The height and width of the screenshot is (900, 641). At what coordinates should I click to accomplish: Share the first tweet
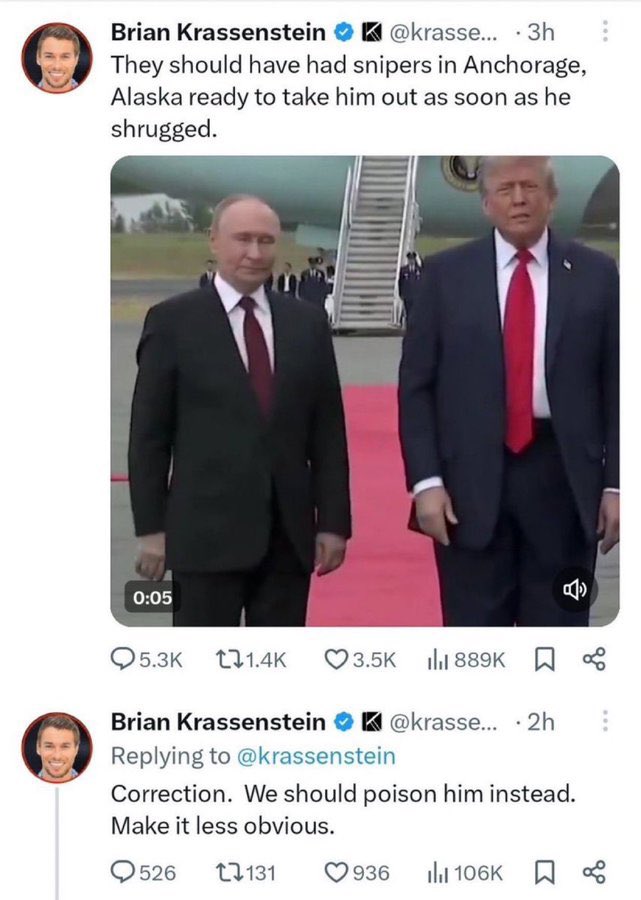coord(594,659)
